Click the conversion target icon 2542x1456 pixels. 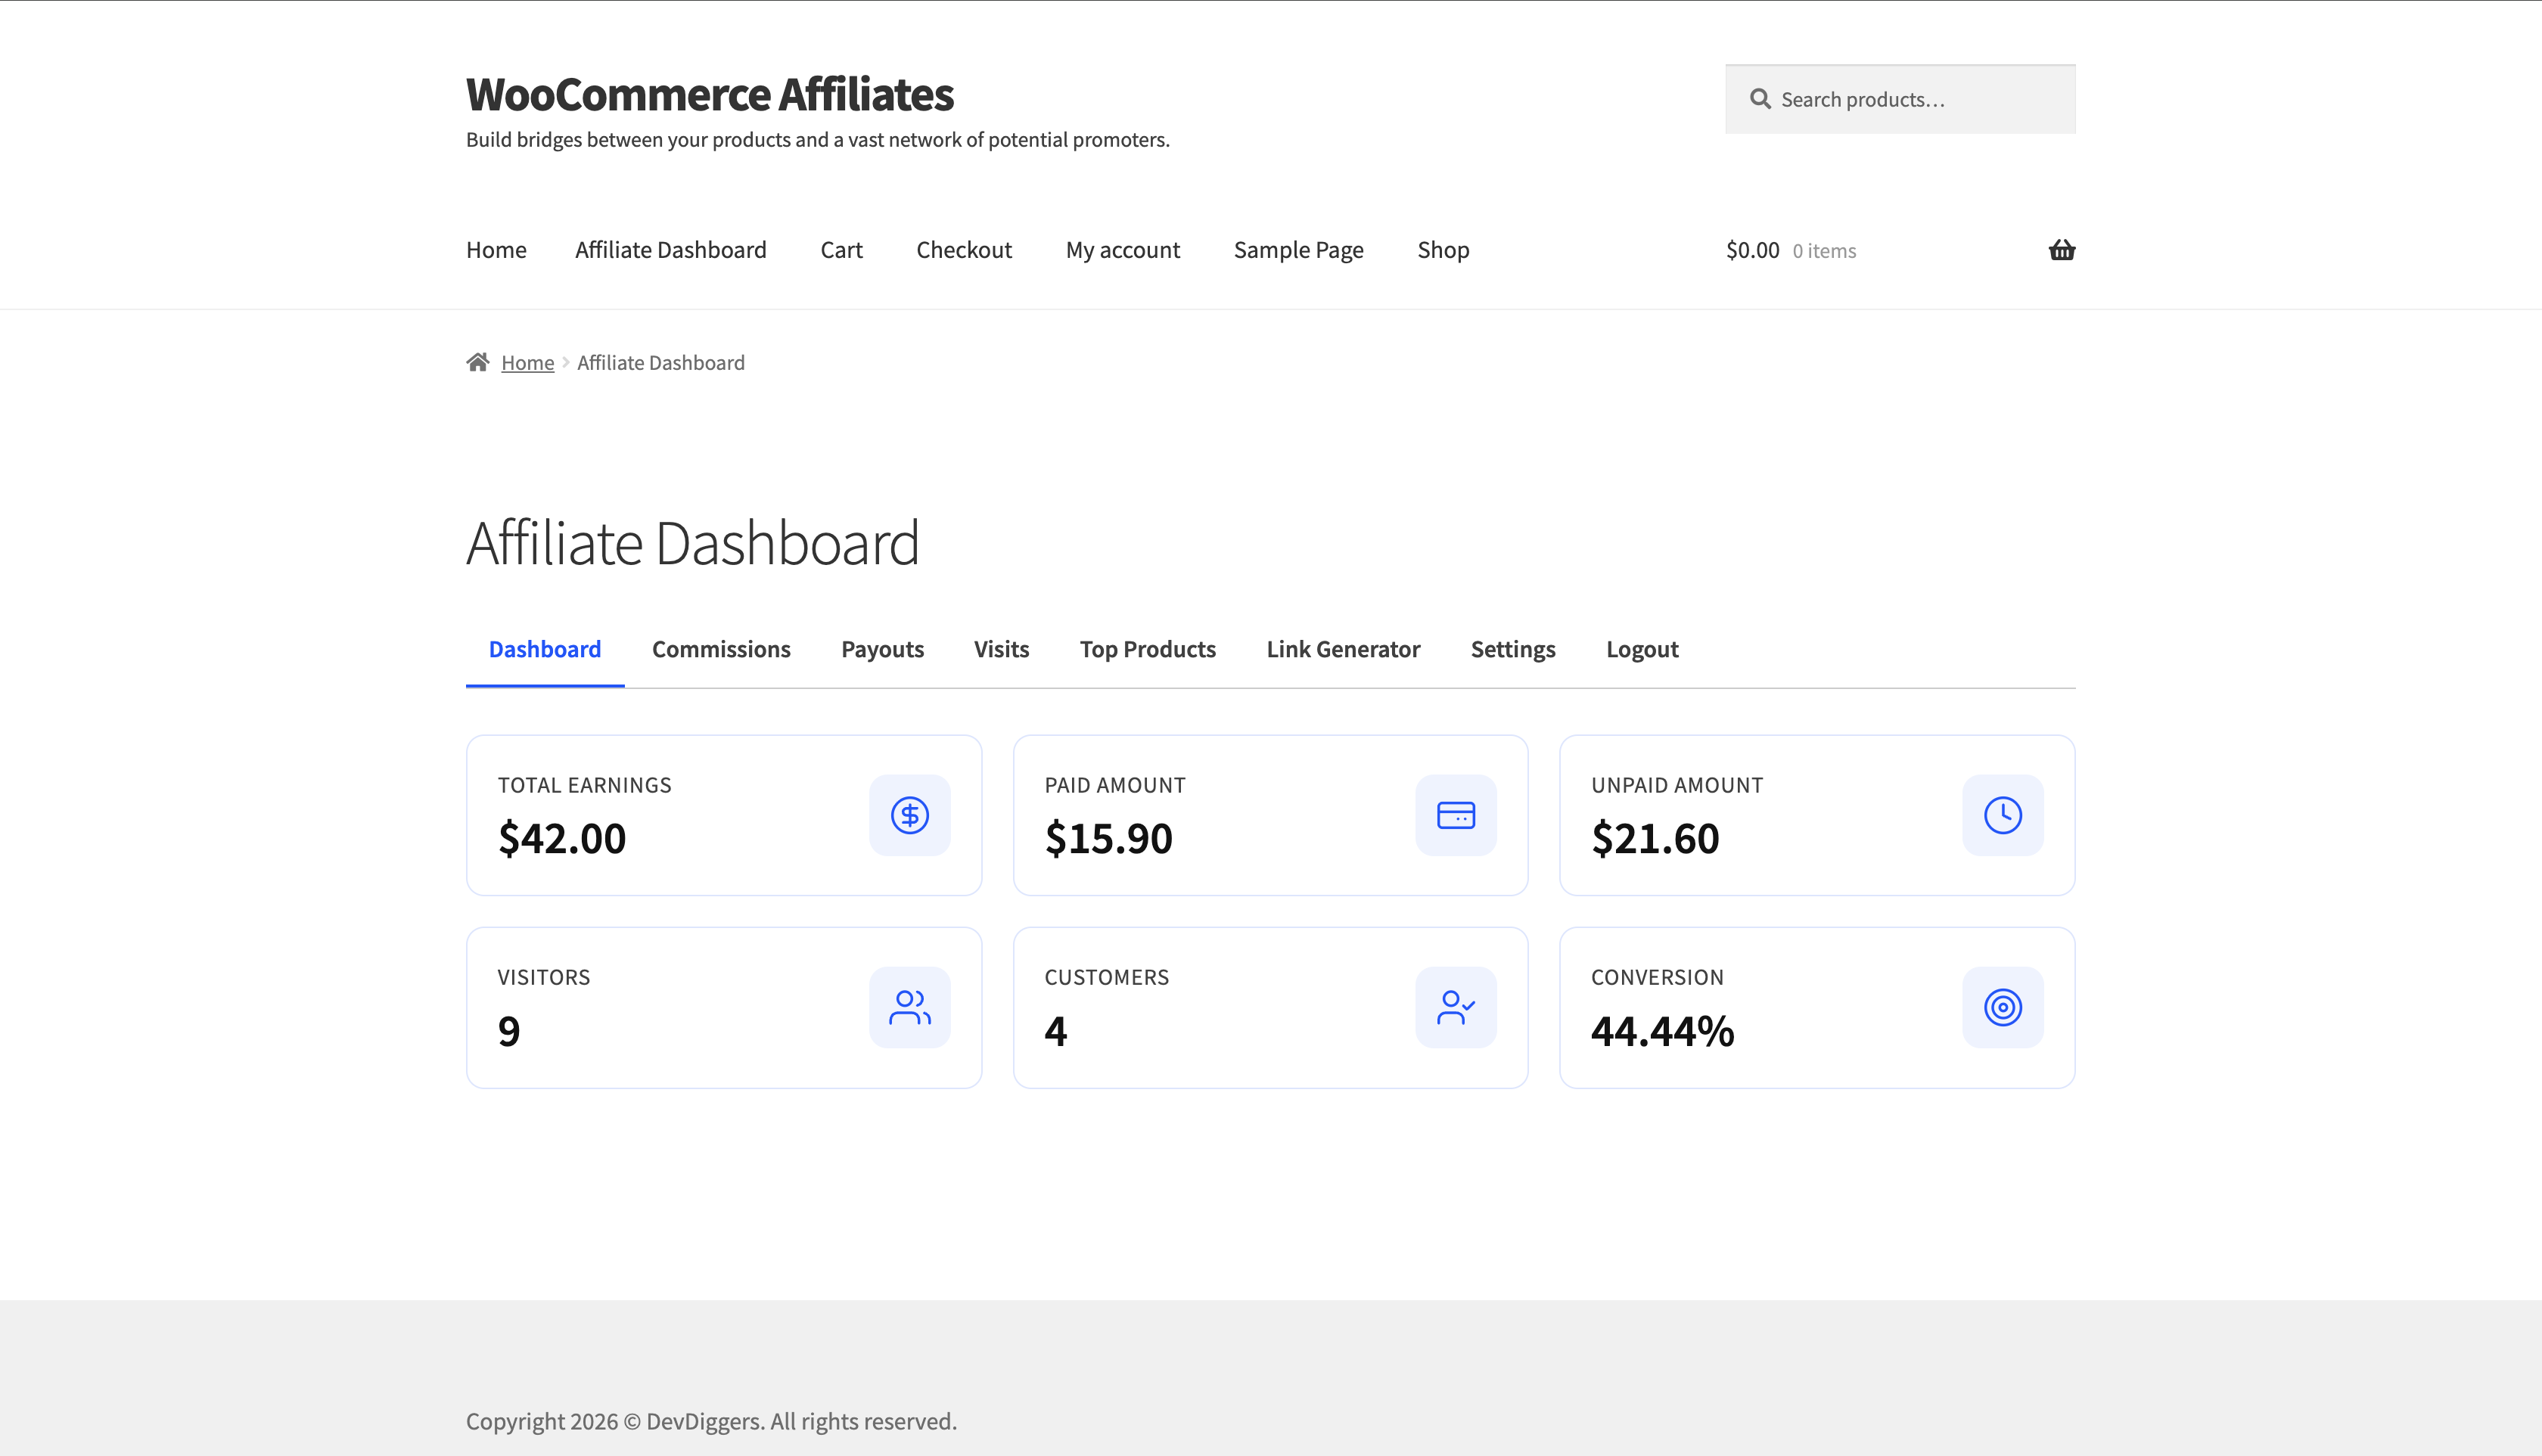click(x=2001, y=1006)
